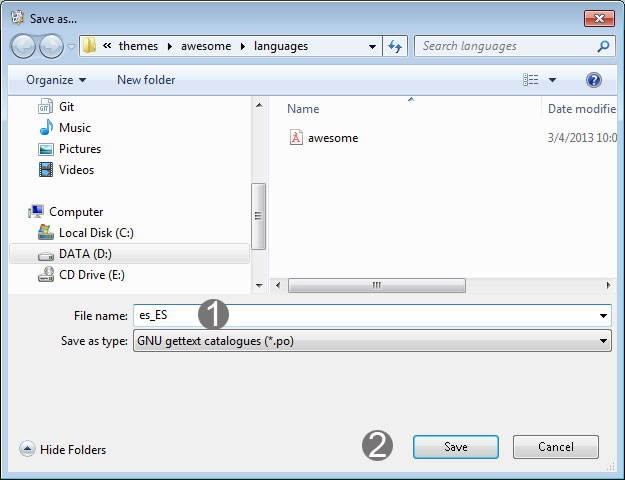Screen dimensions: 625x480
Task: Click the search magnifier icon
Action: coord(603,46)
